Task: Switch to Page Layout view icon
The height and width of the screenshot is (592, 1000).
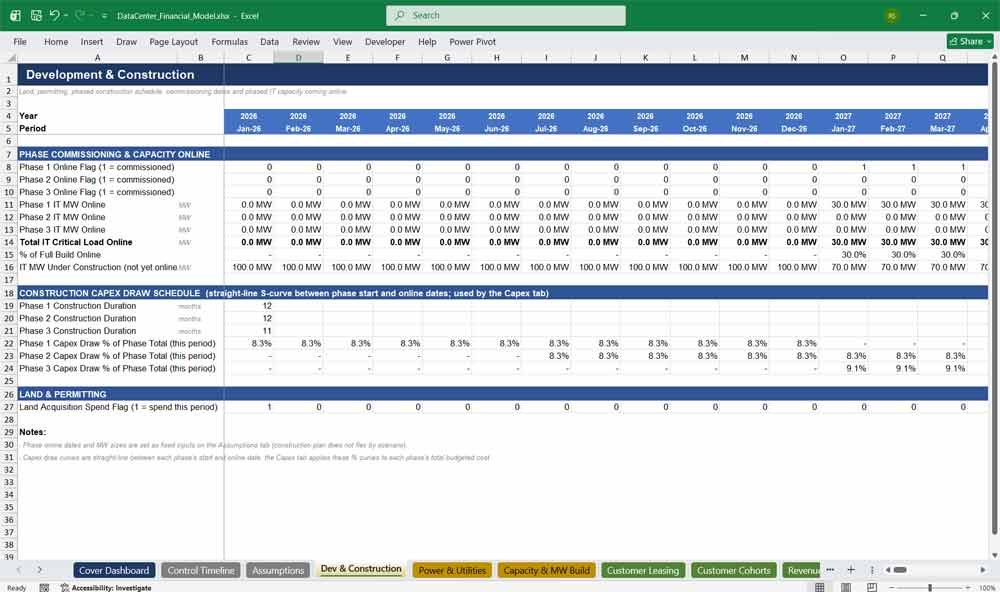Action: coord(846,587)
